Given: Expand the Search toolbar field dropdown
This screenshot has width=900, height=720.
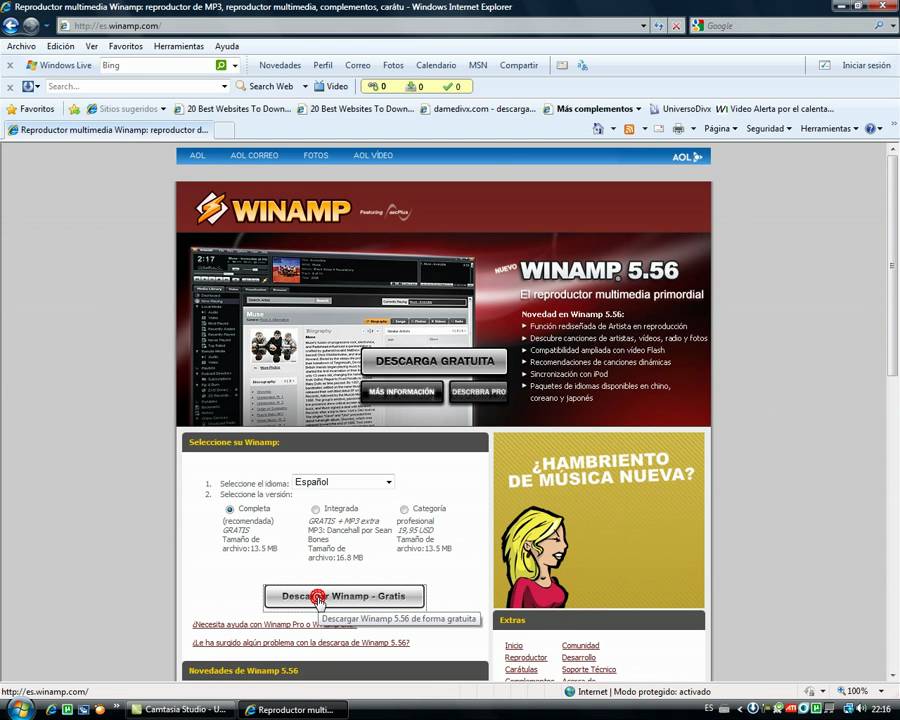Looking at the screenshot, I should coord(224,86).
